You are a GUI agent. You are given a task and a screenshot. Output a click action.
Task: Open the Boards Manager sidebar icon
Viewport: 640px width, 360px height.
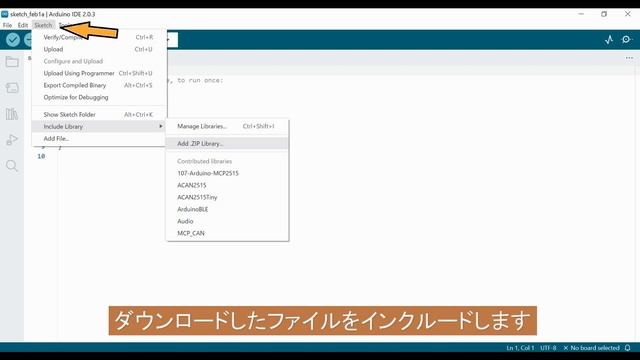[x=12, y=88]
